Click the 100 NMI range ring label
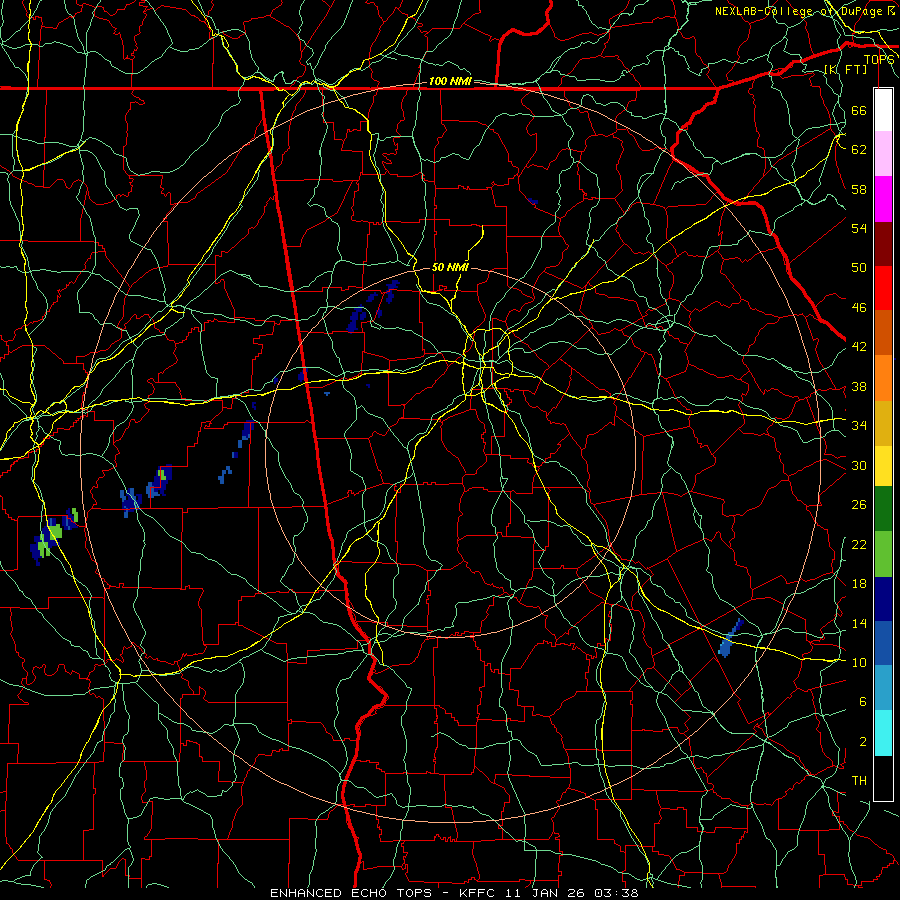Image resolution: width=900 pixels, height=900 pixels. (450, 82)
